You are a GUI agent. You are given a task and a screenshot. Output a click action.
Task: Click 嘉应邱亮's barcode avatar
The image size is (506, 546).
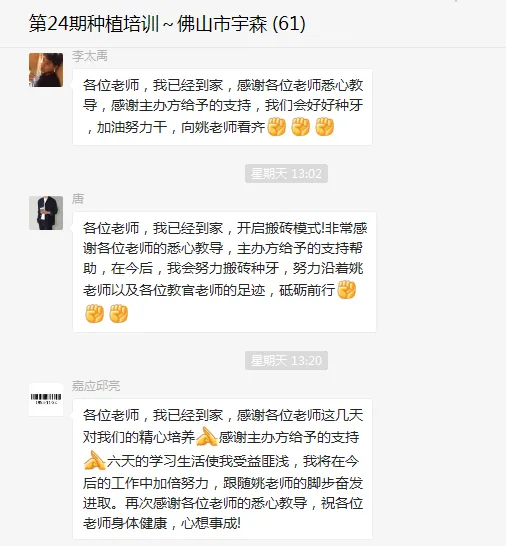[x=46, y=400]
